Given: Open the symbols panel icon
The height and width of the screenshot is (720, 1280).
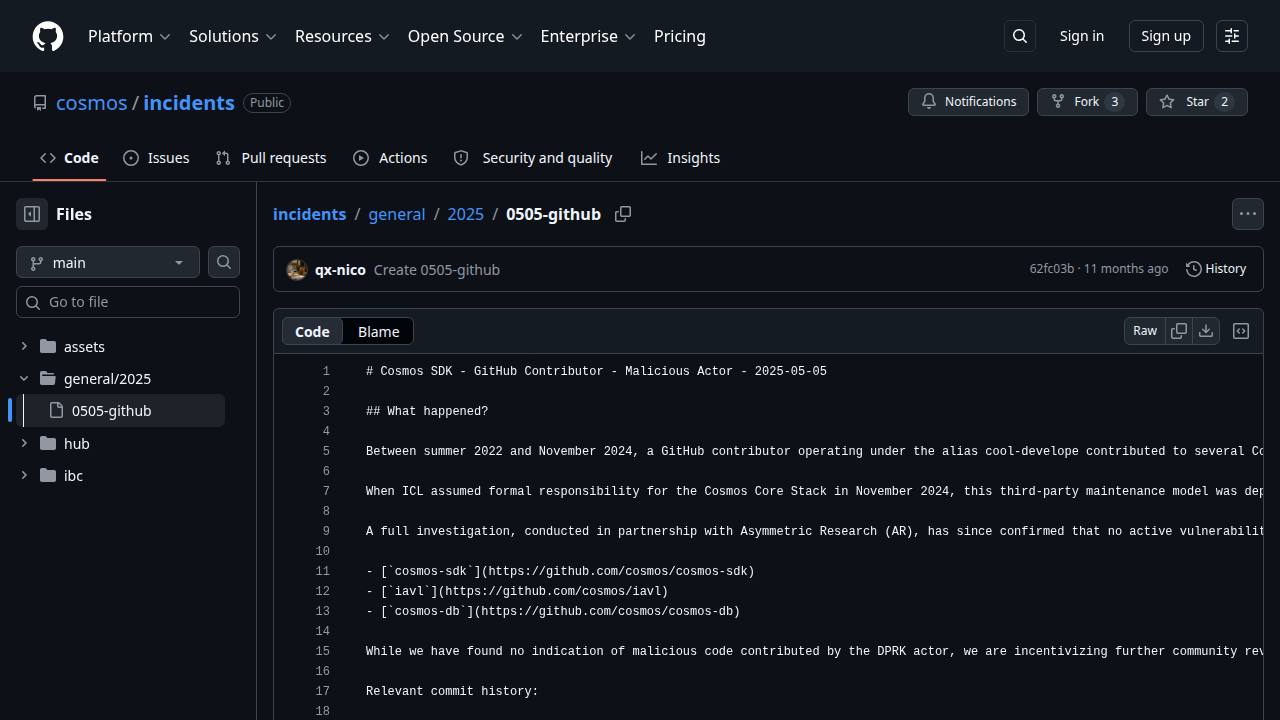Looking at the screenshot, I should click(x=1241, y=331).
